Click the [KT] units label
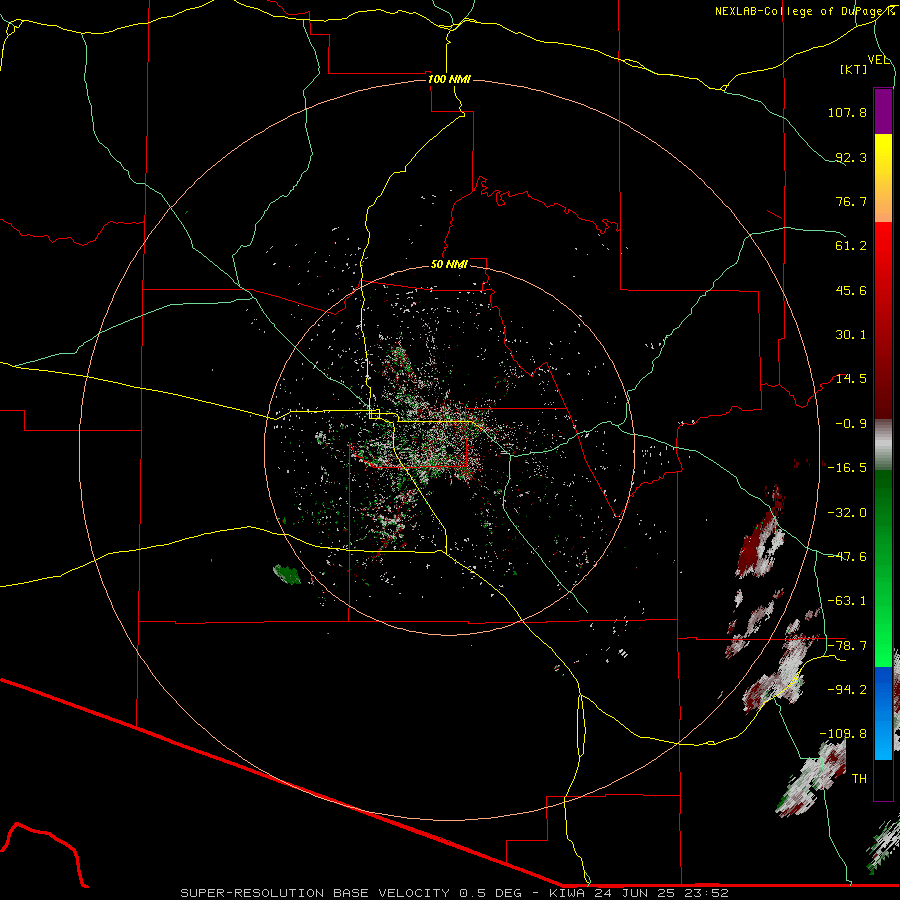Image resolution: width=900 pixels, height=900 pixels. tap(854, 69)
